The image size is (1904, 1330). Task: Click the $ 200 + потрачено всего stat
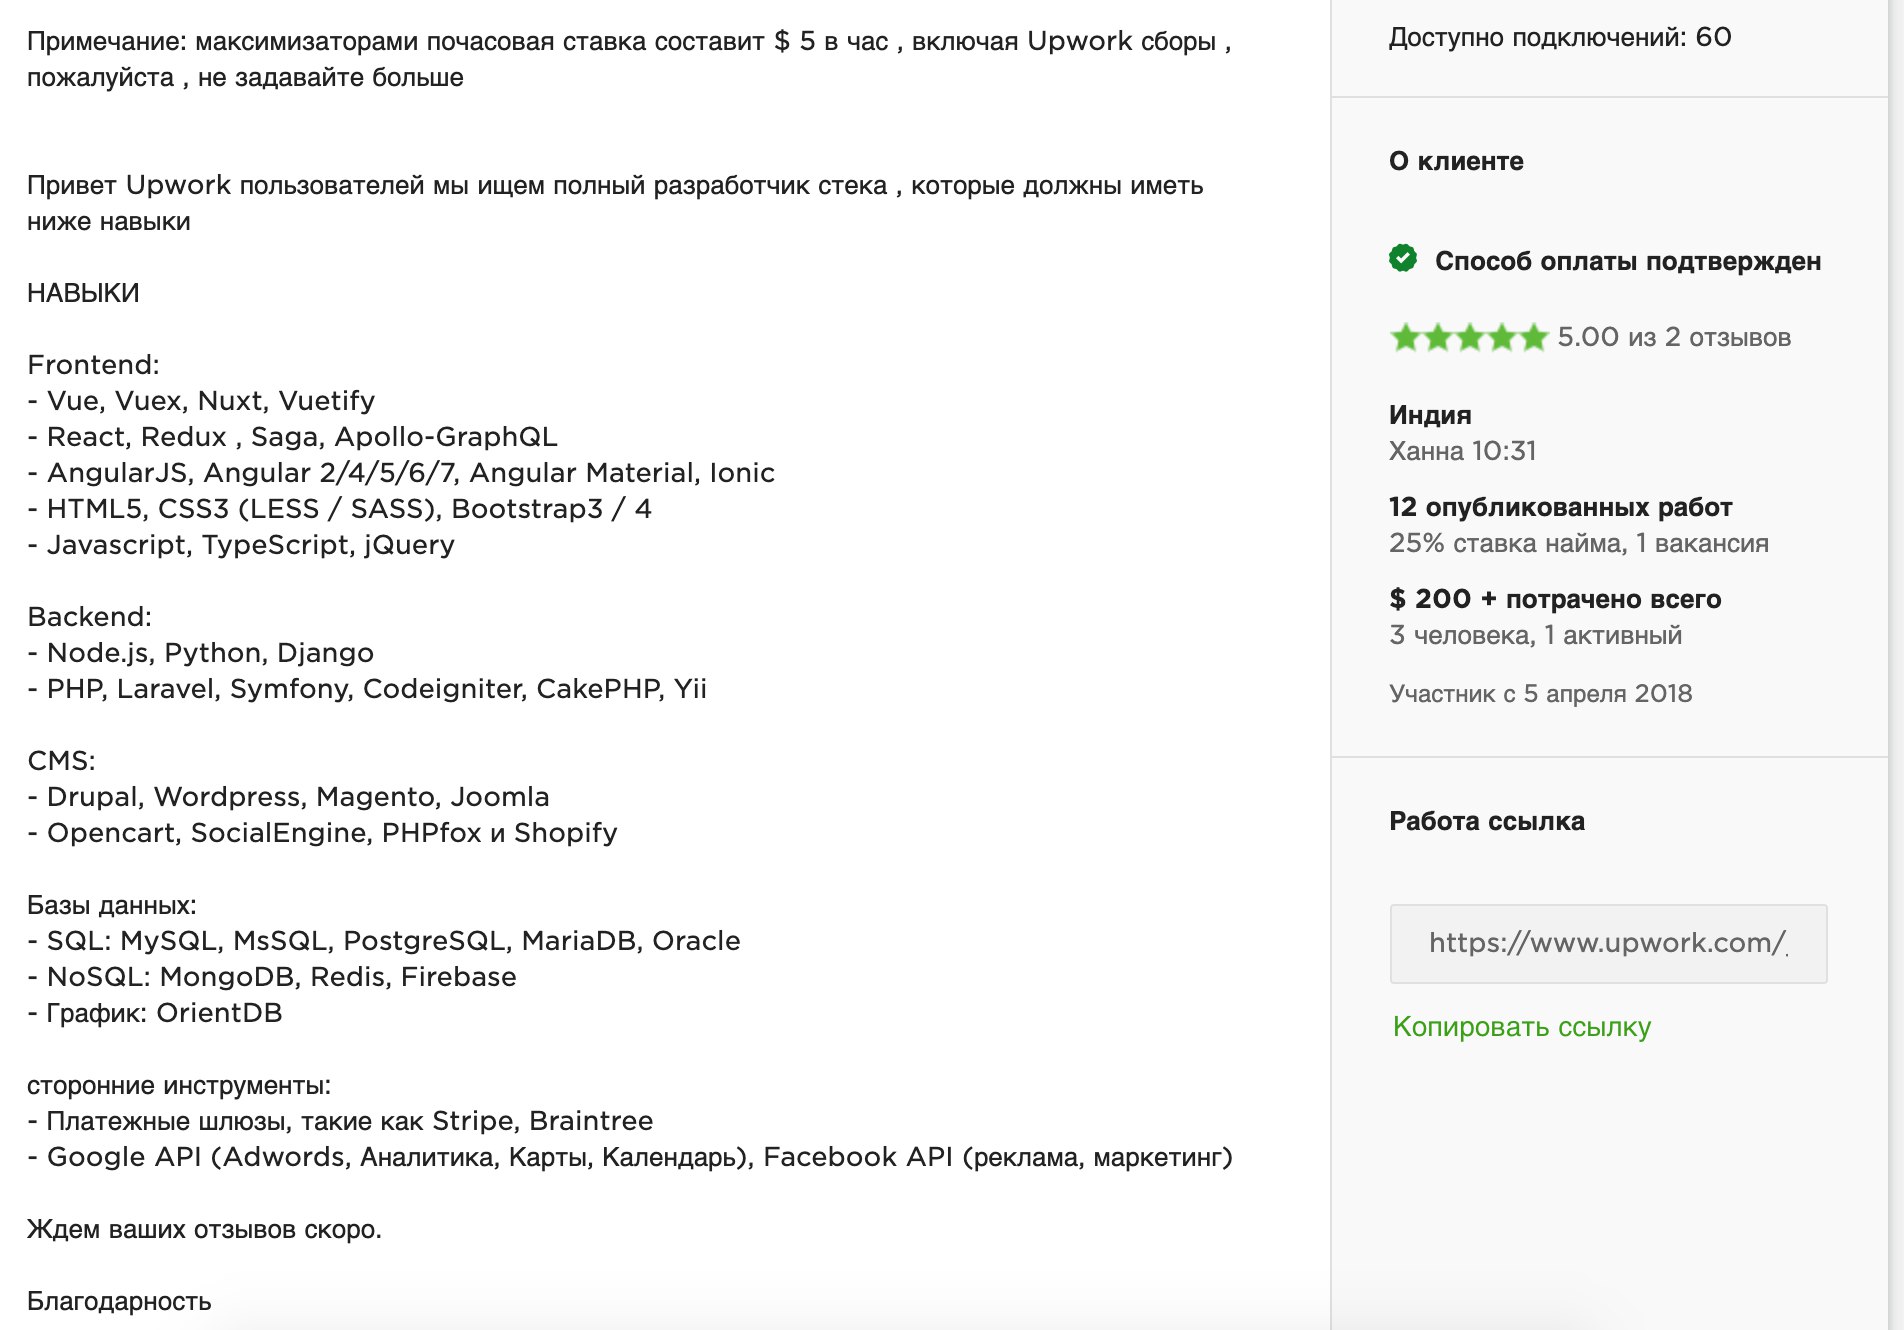1555,599
